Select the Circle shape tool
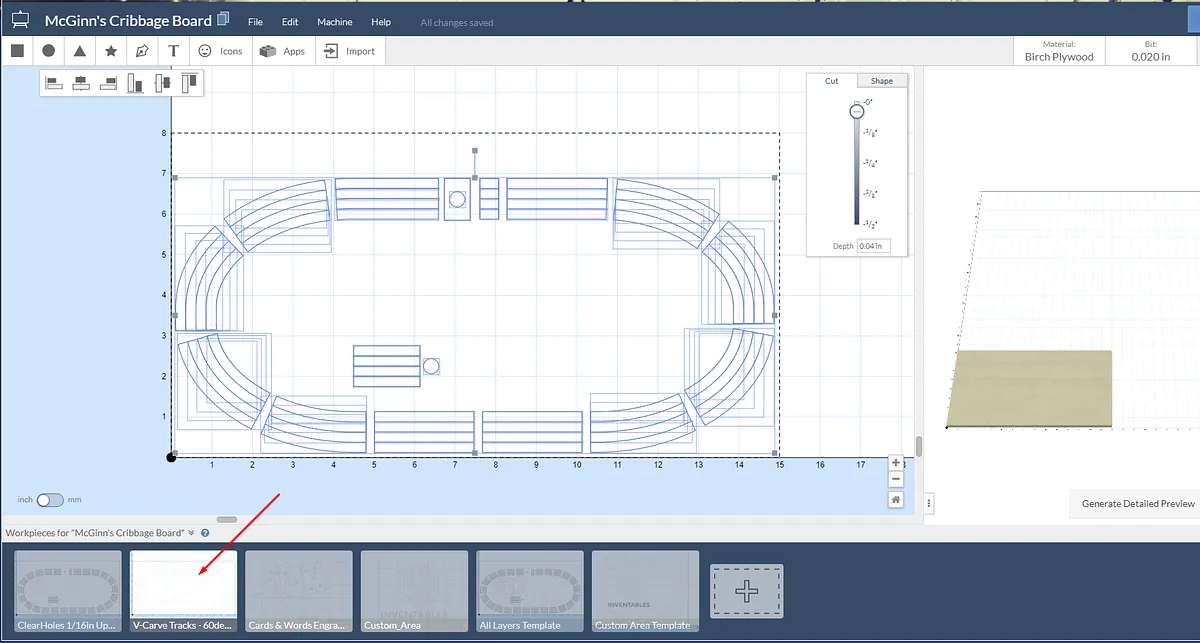 pos(48,51)
